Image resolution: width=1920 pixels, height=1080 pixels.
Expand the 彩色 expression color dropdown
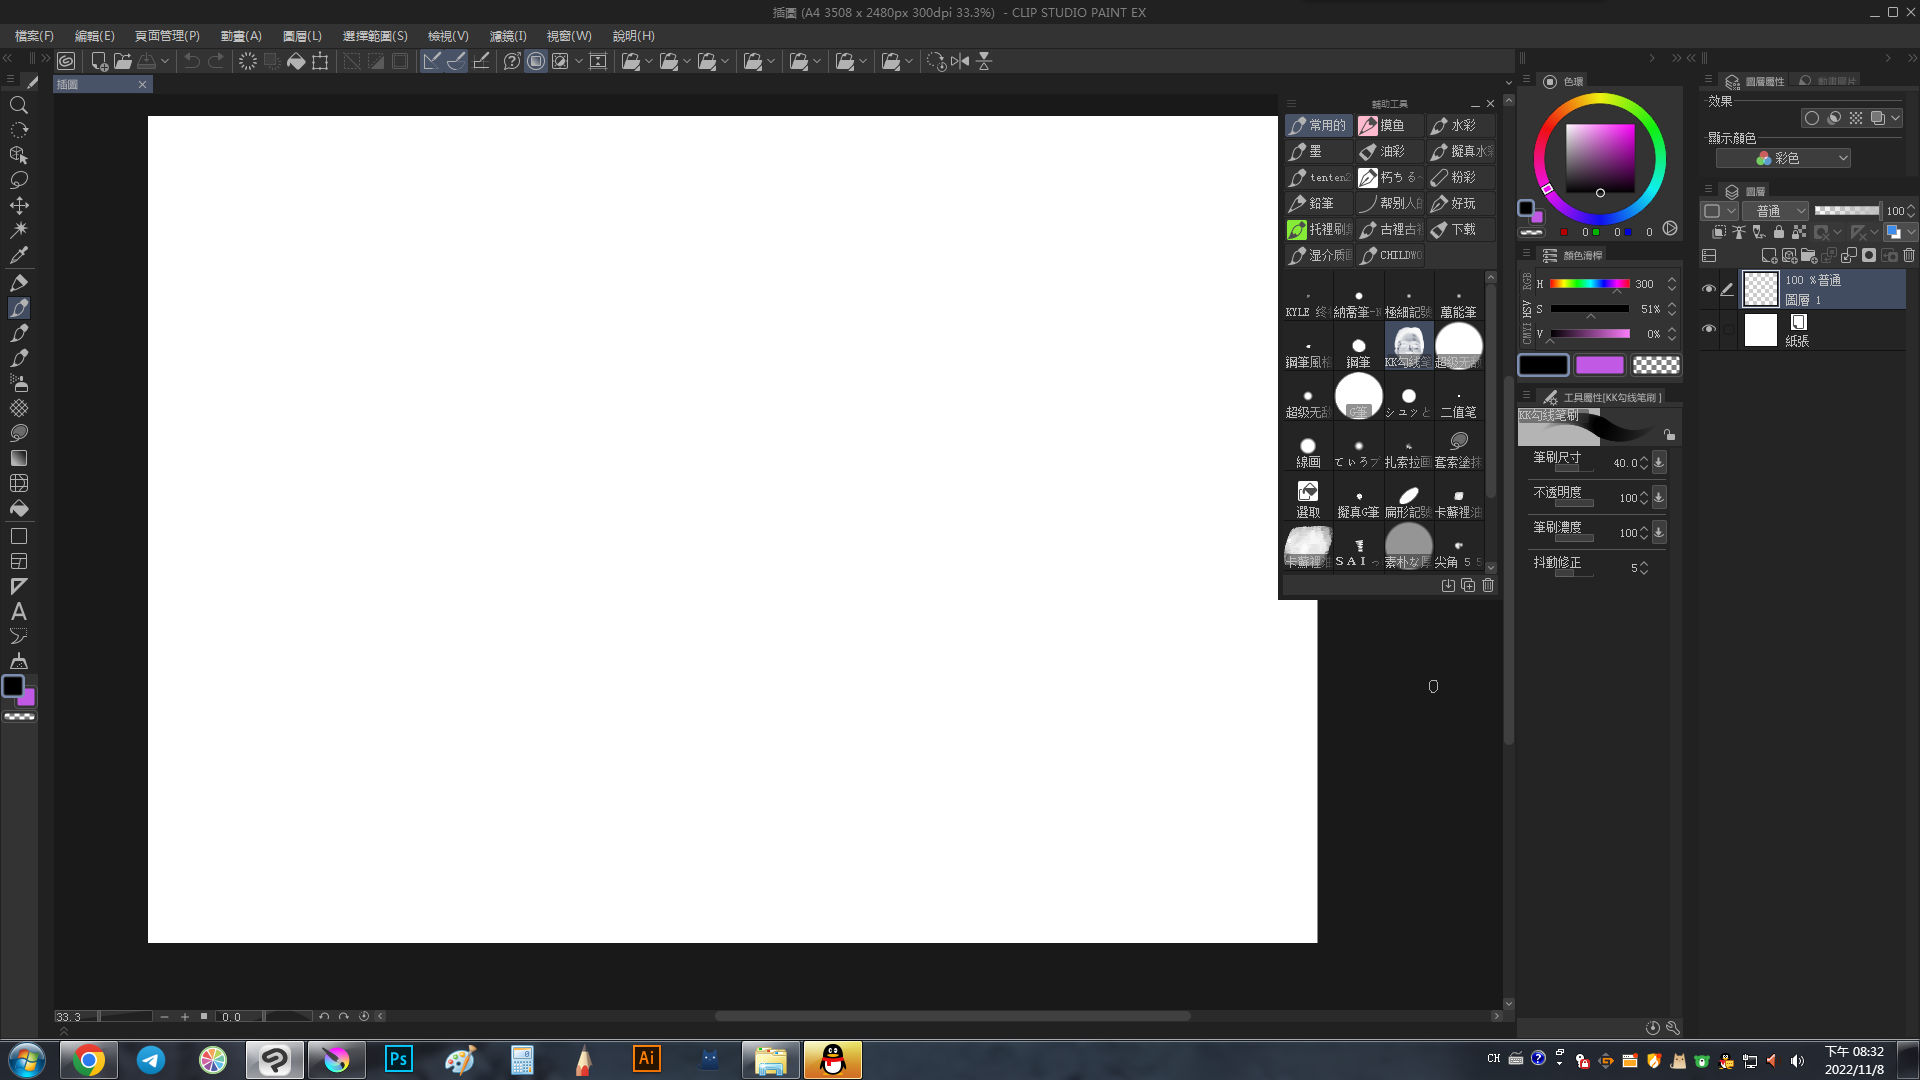pyautogui.click(x=1783, y=158)
